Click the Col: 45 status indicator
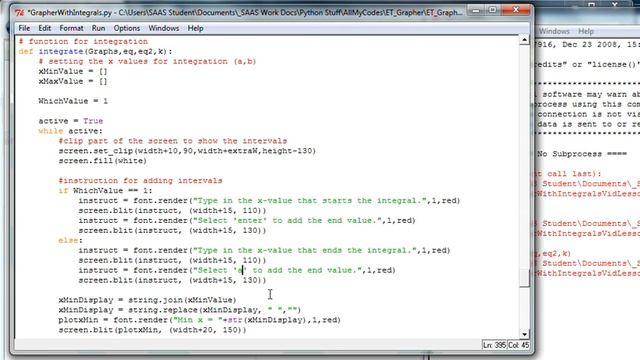Screen dimensions: 640x360 click(518, 345)
